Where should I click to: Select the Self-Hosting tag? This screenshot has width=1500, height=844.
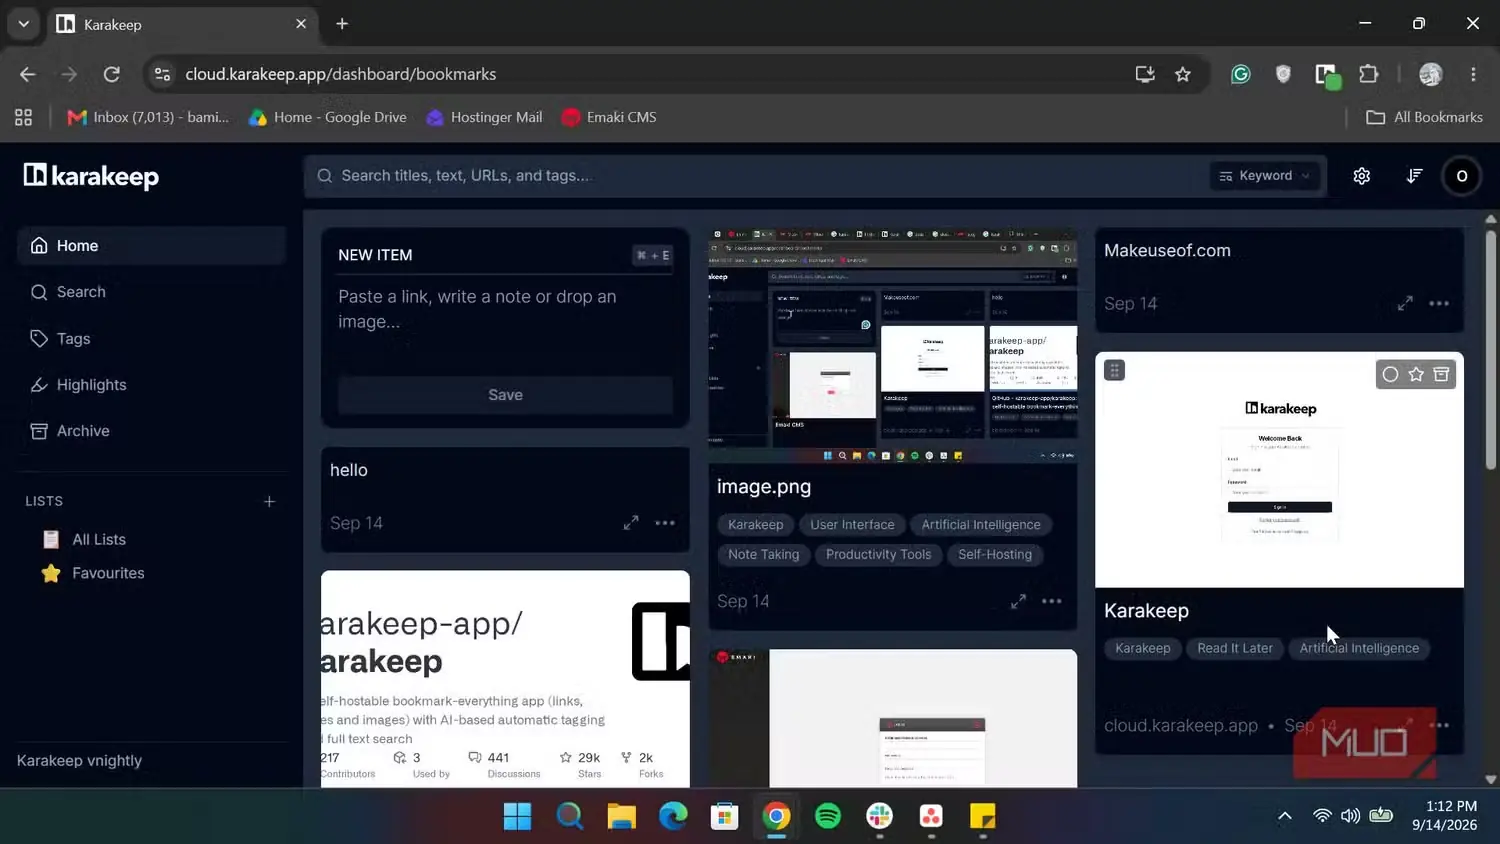[x=995, y=555]
